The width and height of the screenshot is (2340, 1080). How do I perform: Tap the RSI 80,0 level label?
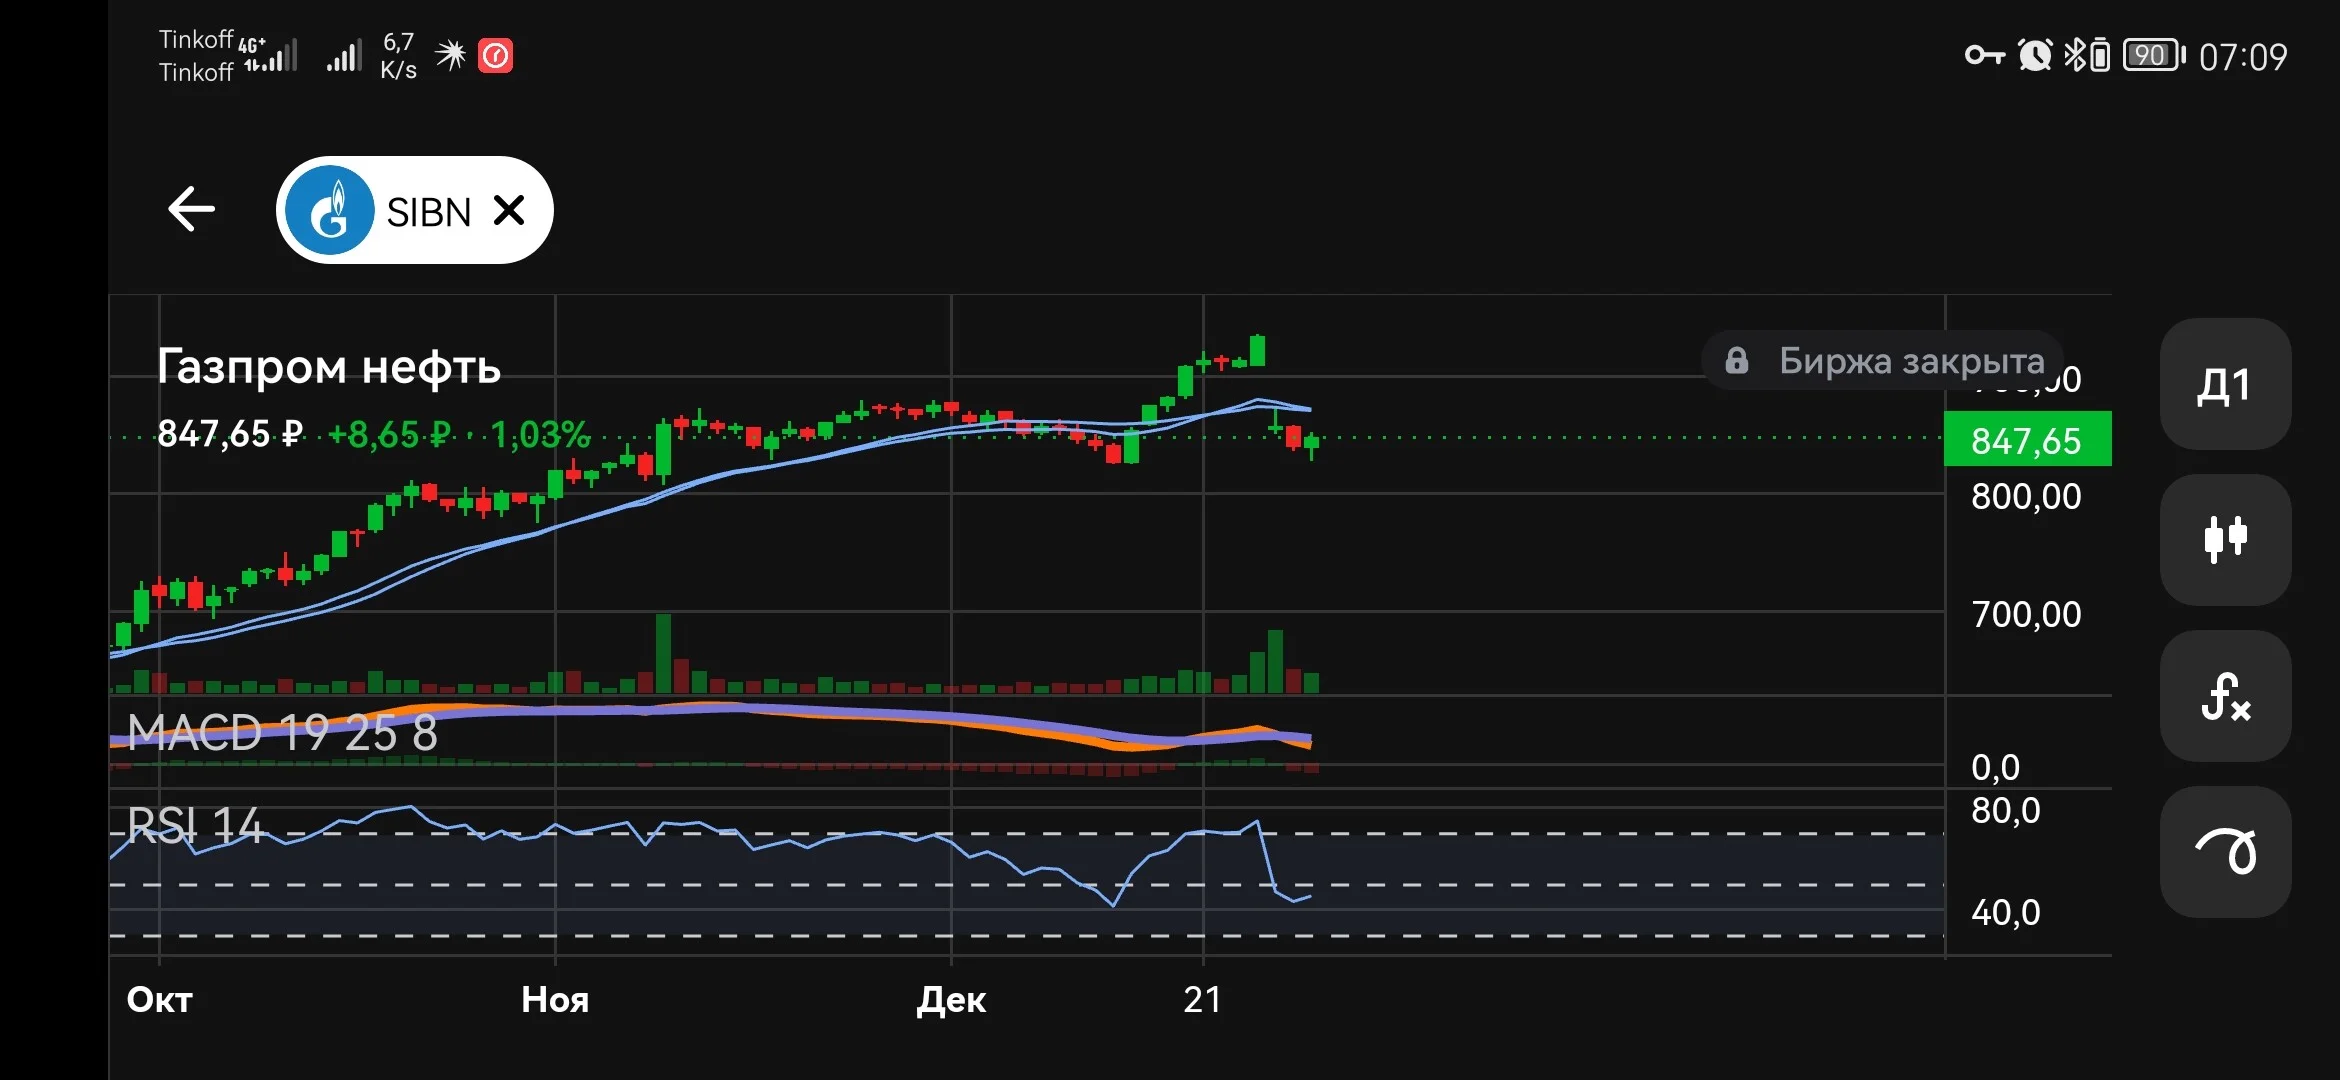[2005, 810]
